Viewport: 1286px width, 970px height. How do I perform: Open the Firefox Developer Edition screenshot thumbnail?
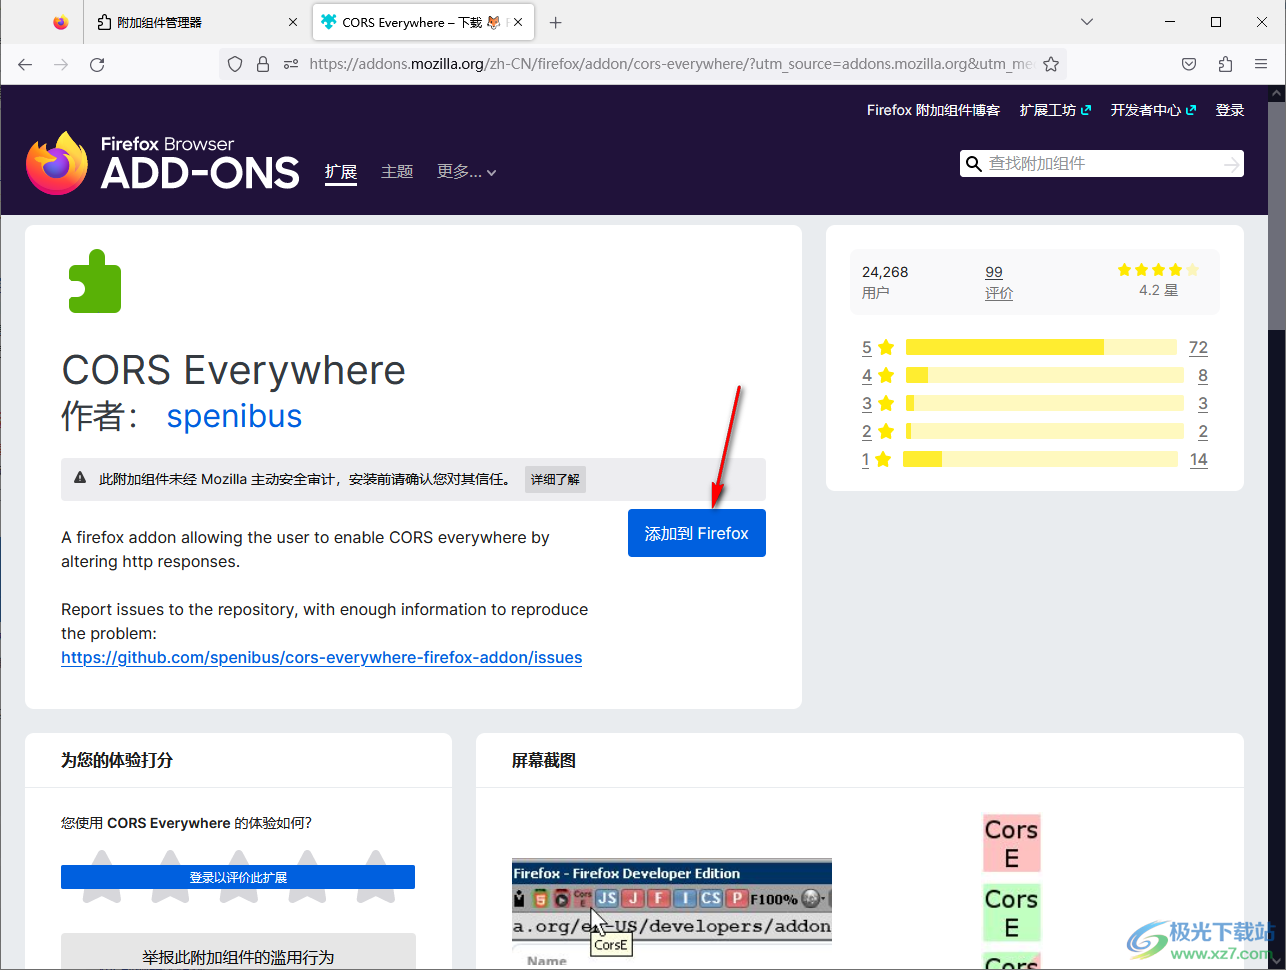[x=672, y=914]
